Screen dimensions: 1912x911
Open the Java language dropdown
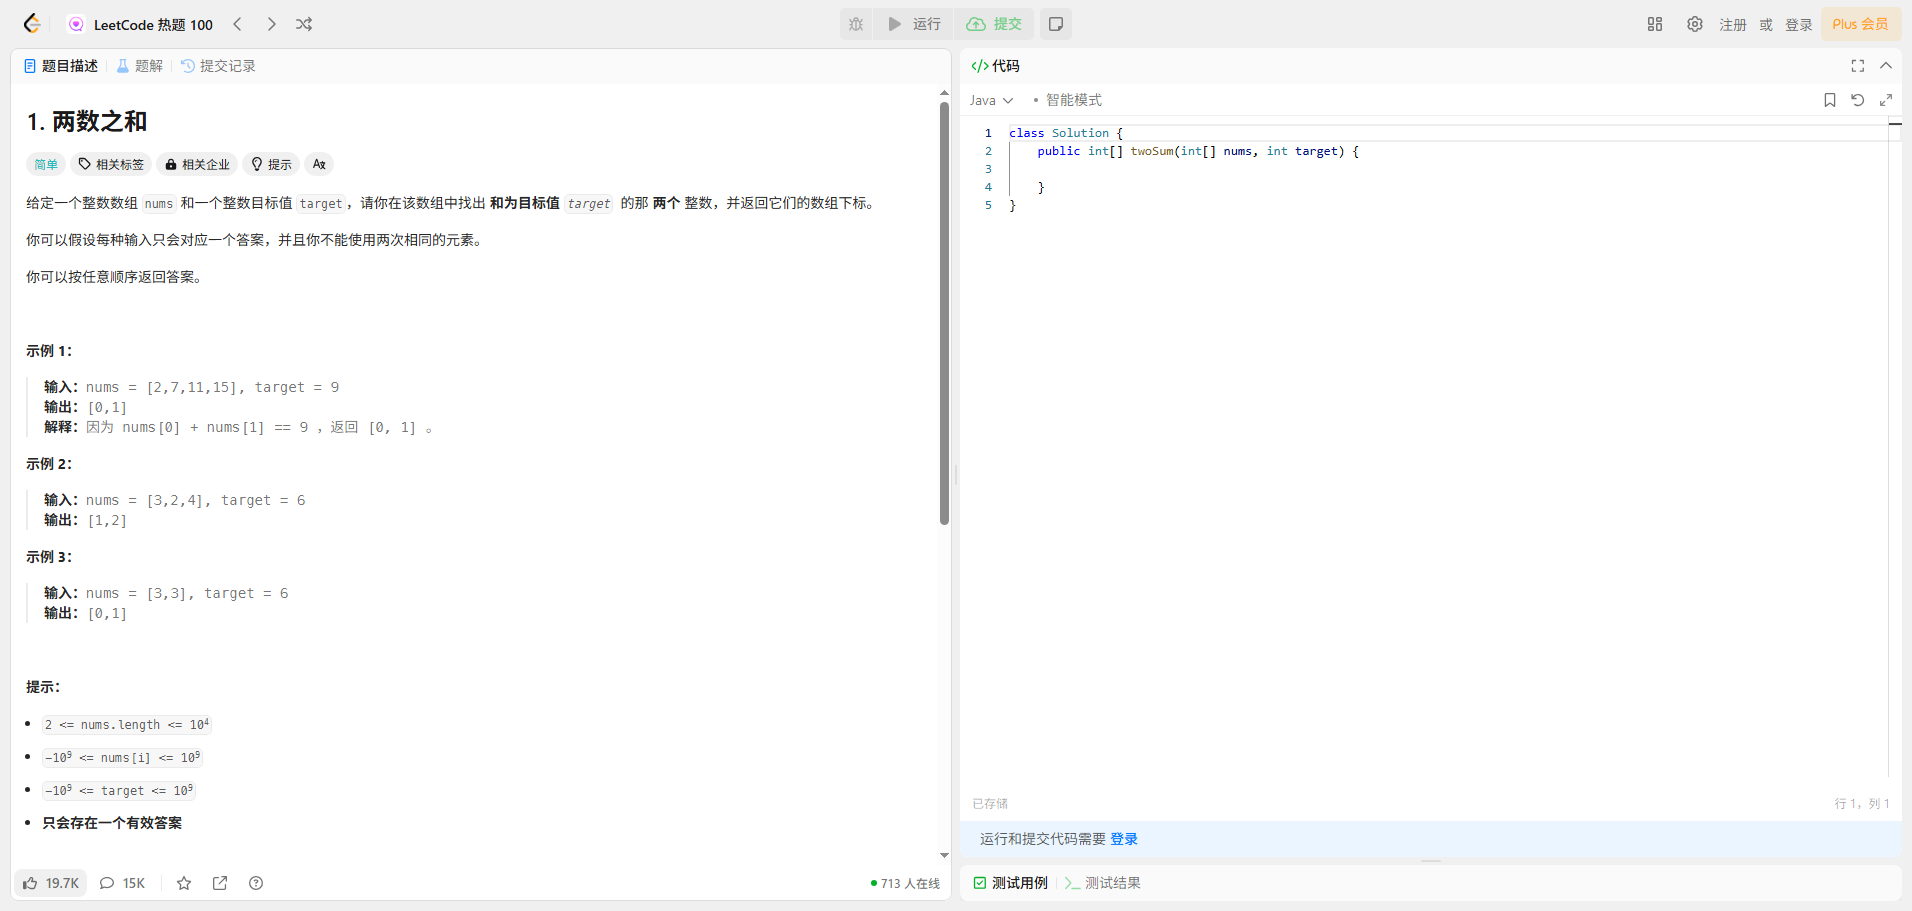click(991, 100)
